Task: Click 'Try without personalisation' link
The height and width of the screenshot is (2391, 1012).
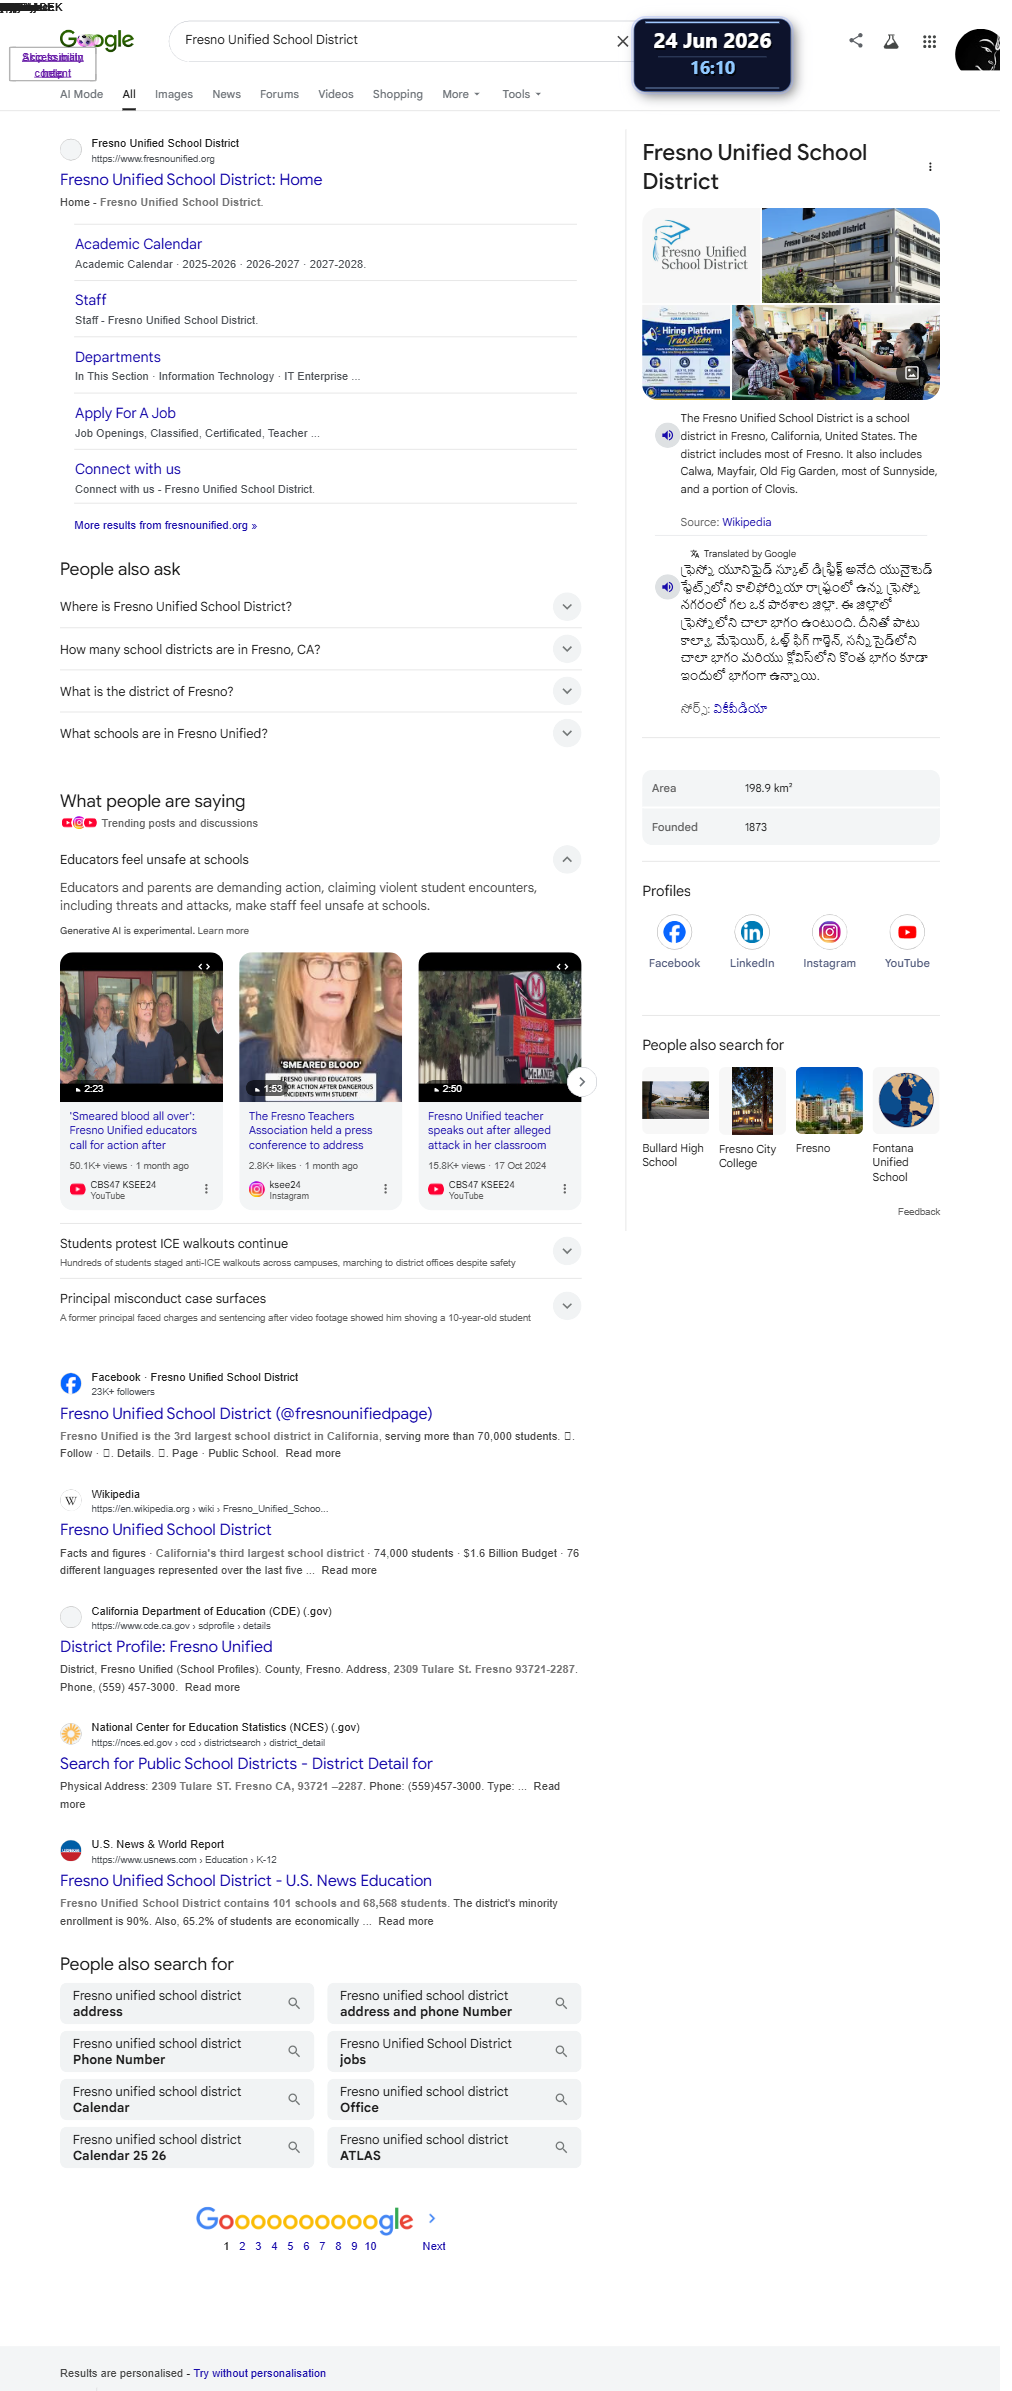Action: point(260,2373)
